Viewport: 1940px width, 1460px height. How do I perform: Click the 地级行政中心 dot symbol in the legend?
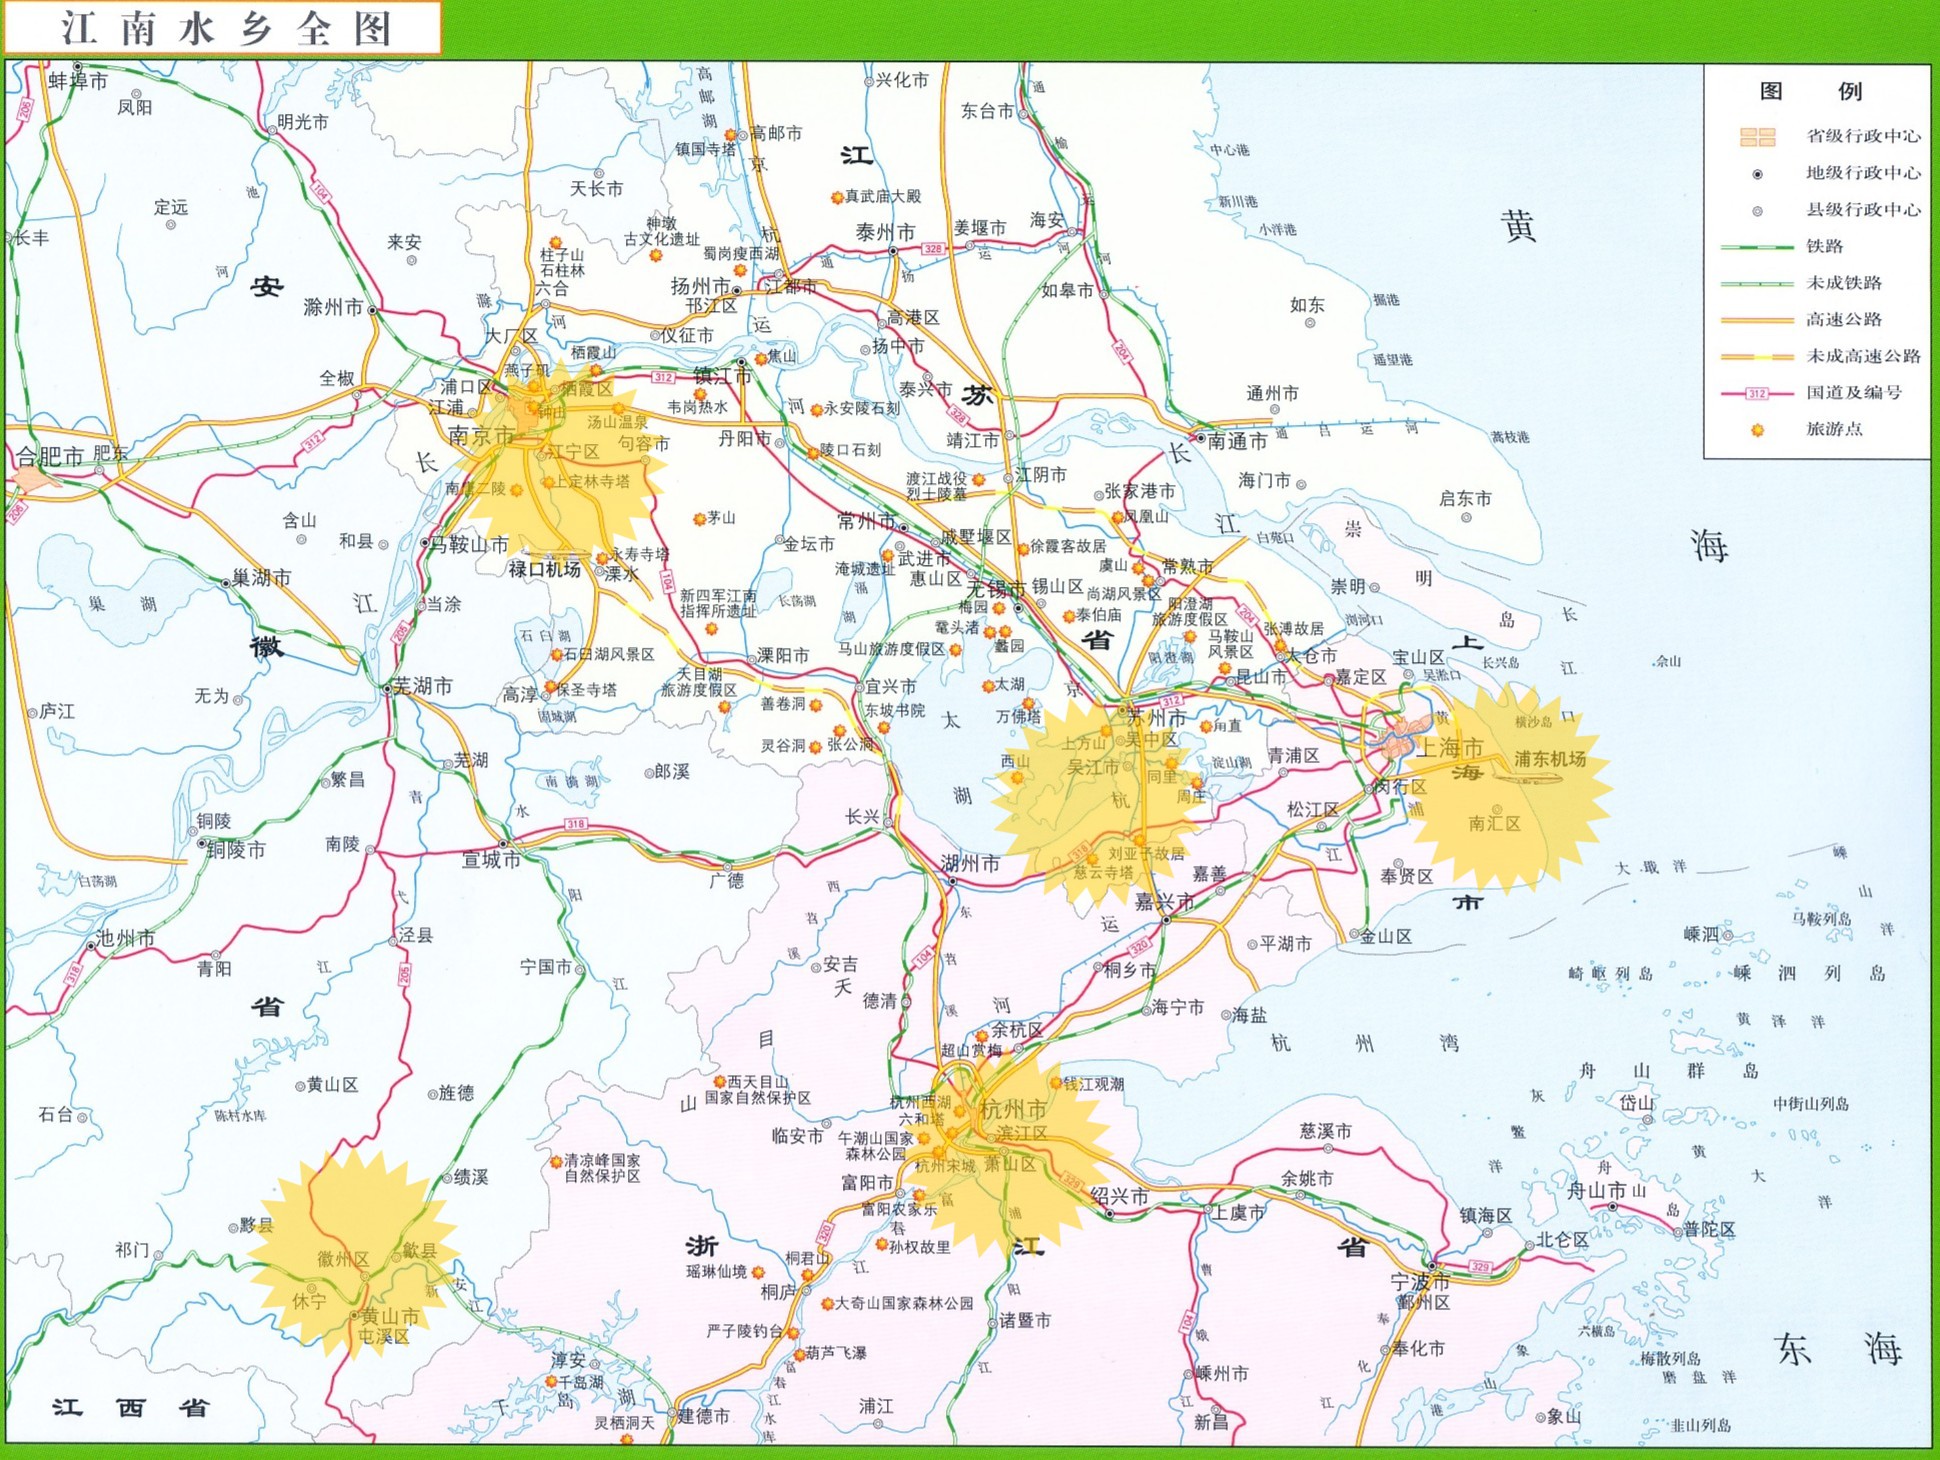click(x=1757, y=174)
